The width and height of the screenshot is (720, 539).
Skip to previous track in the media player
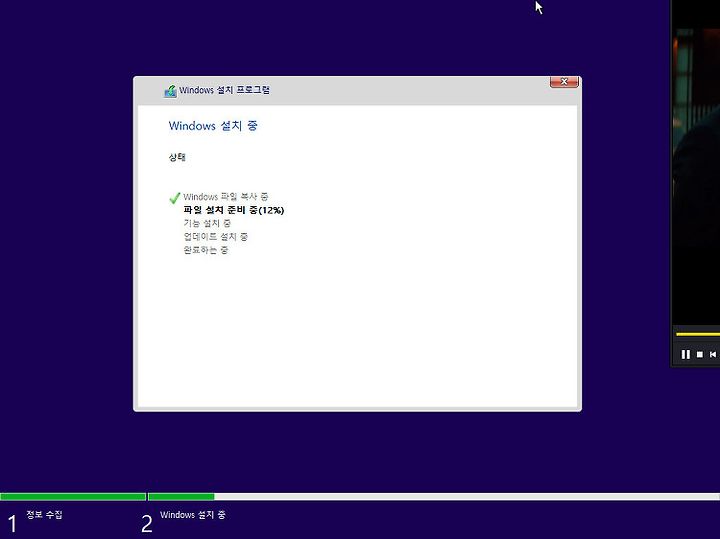(713, 354)
